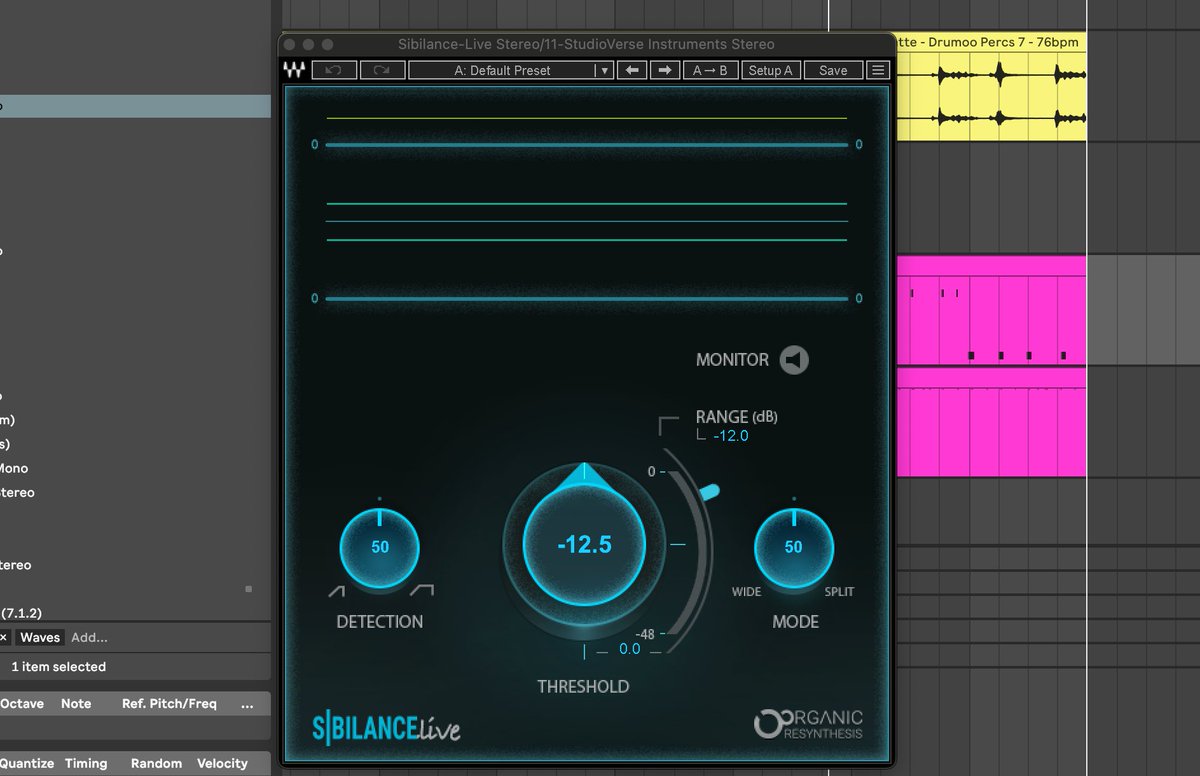Open the plugin hamburger menu
1200x776 pixels.
point(878,70)
